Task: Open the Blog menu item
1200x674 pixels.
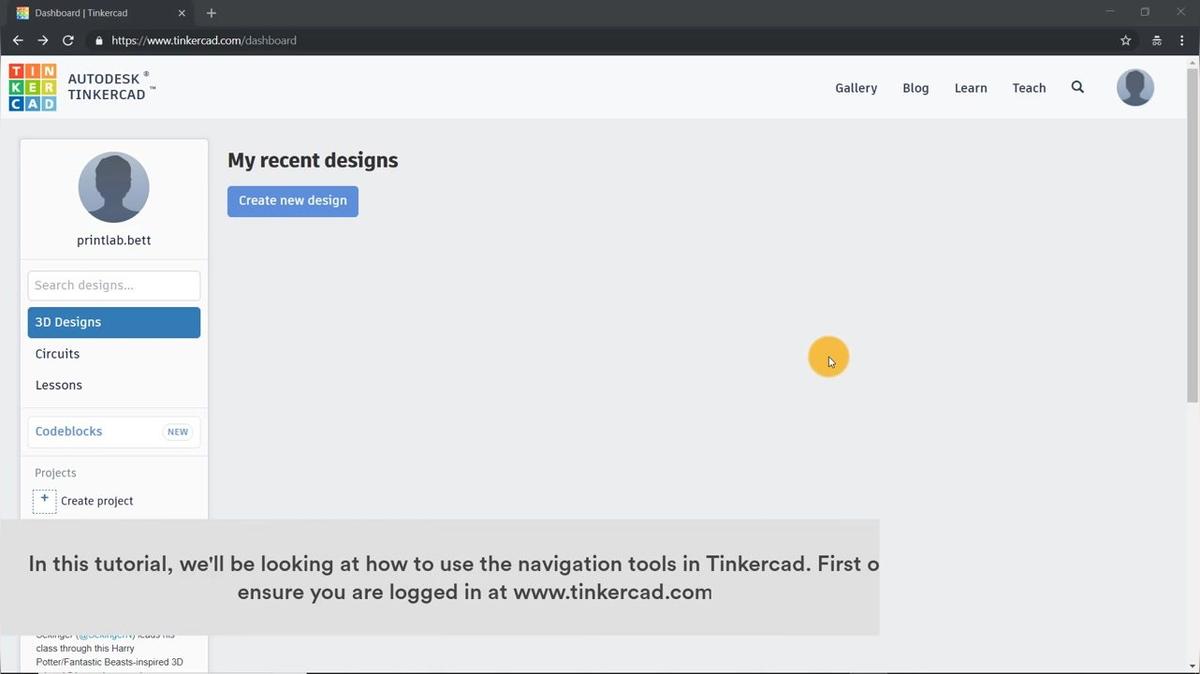Action: click(x=915, y=88)
